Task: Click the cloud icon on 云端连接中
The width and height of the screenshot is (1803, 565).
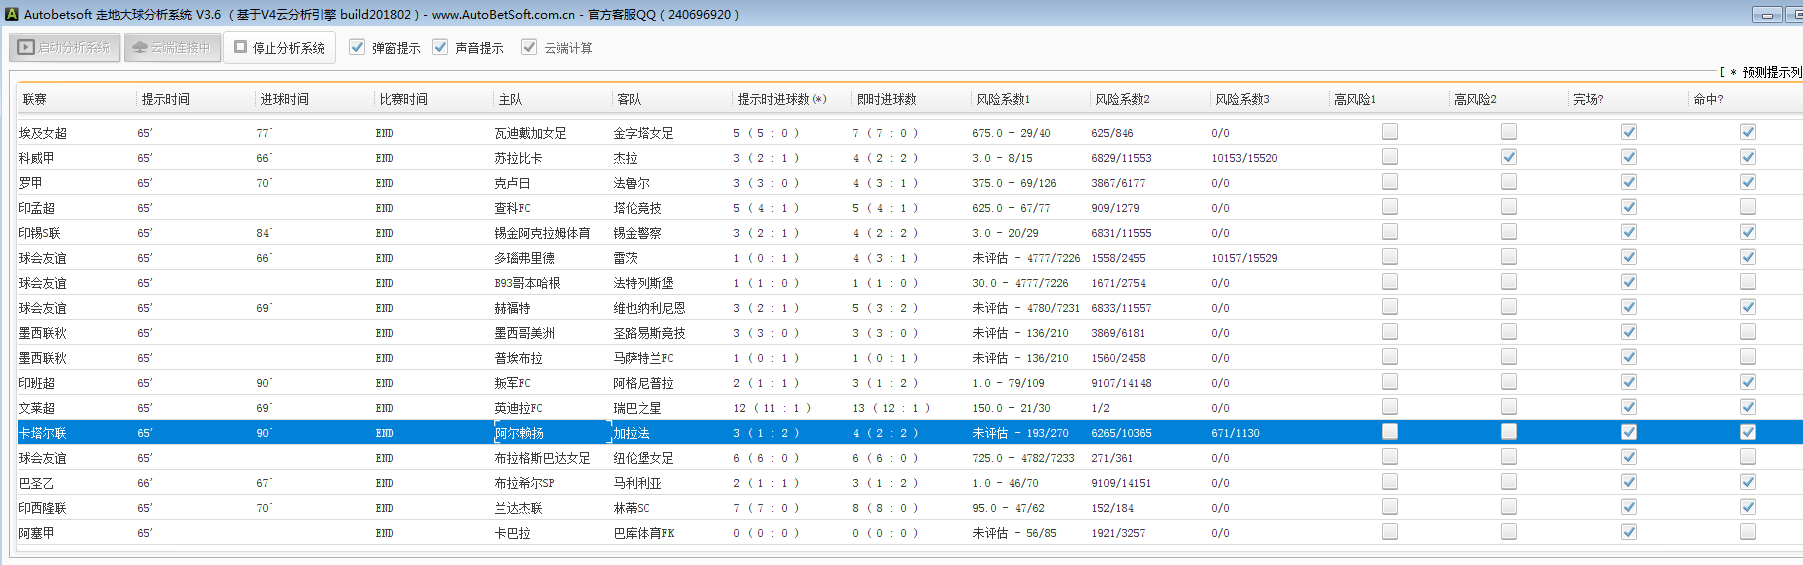Action: pos(140,47)
